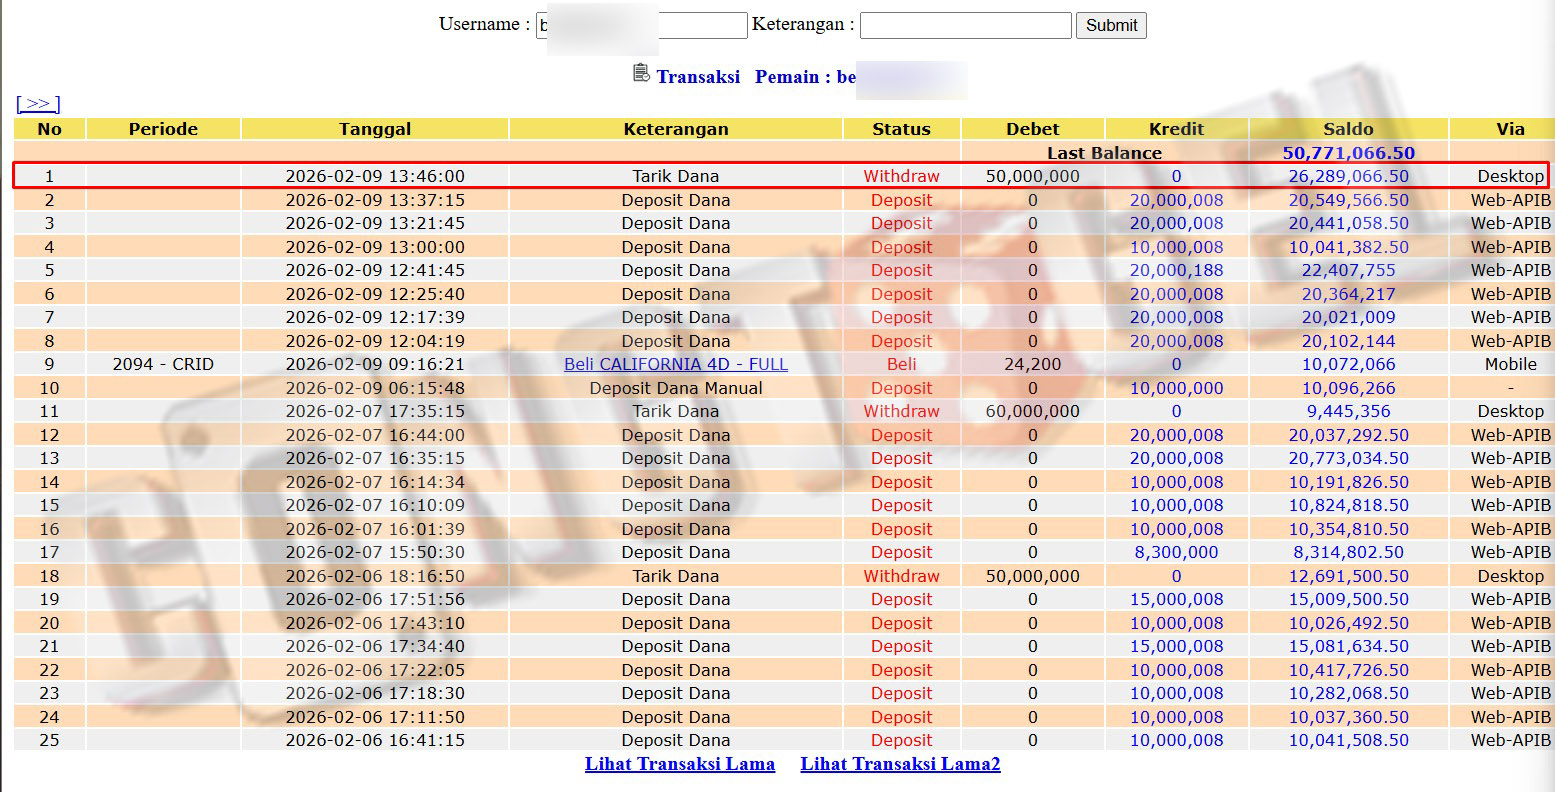This screenshot has width=1555, height=792.
Task: Select the Last Balance amount 50,771,066.50
Action: [x=1348, y=153]
